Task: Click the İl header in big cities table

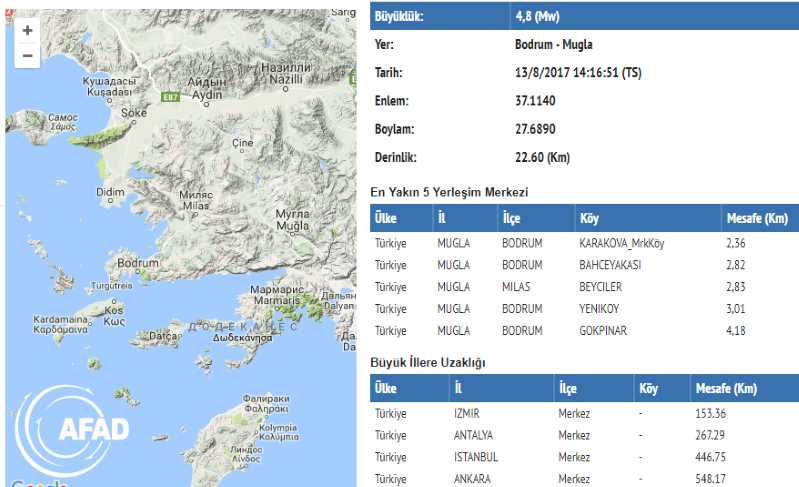Action: click(460, 388)
